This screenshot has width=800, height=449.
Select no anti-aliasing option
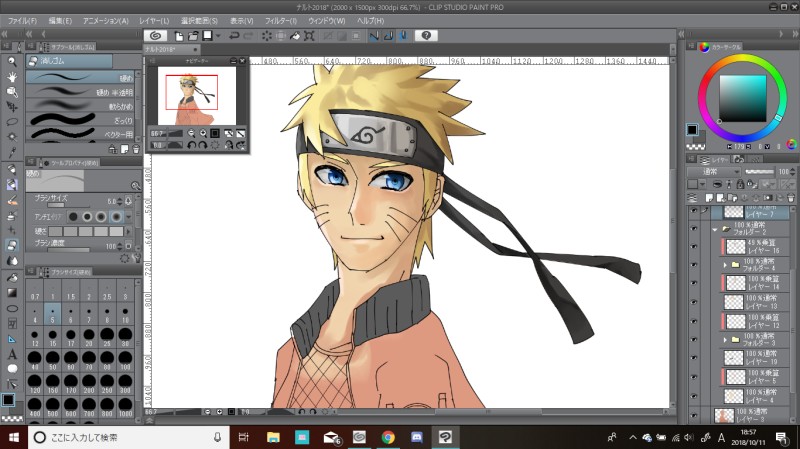[73, 217]
